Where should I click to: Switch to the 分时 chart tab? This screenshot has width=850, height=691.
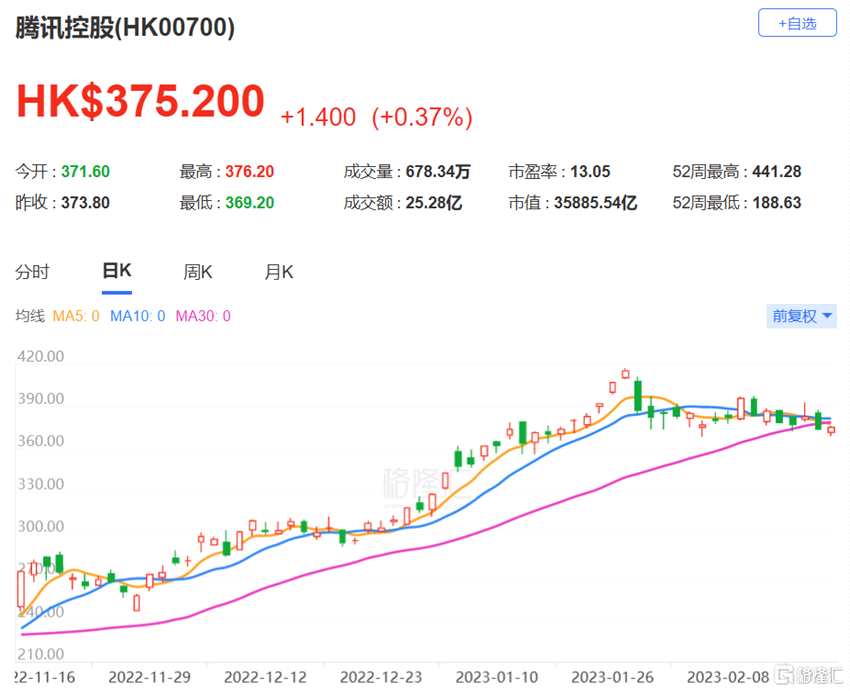pos(32,272)
